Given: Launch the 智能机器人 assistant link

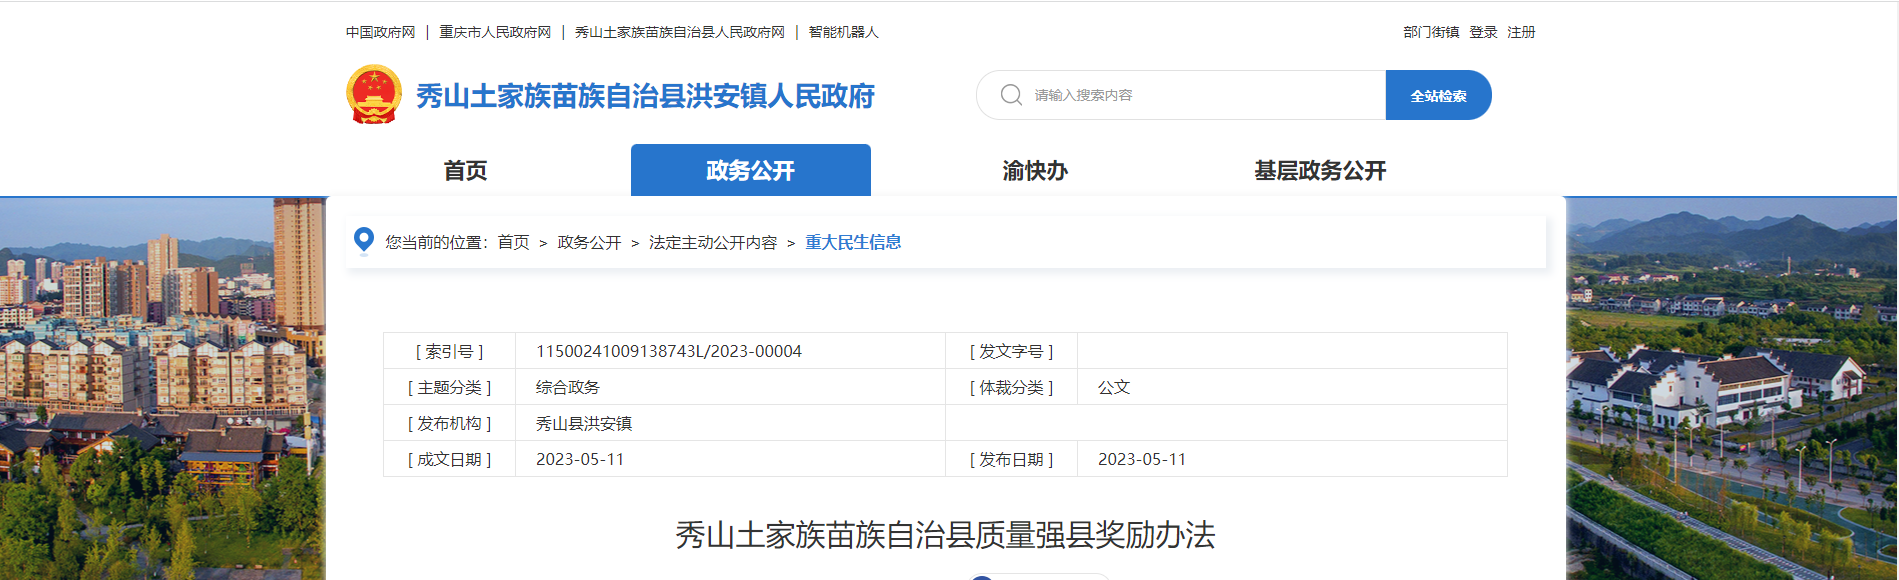Looking at the screenshot, I should click(x=843, y=32).
